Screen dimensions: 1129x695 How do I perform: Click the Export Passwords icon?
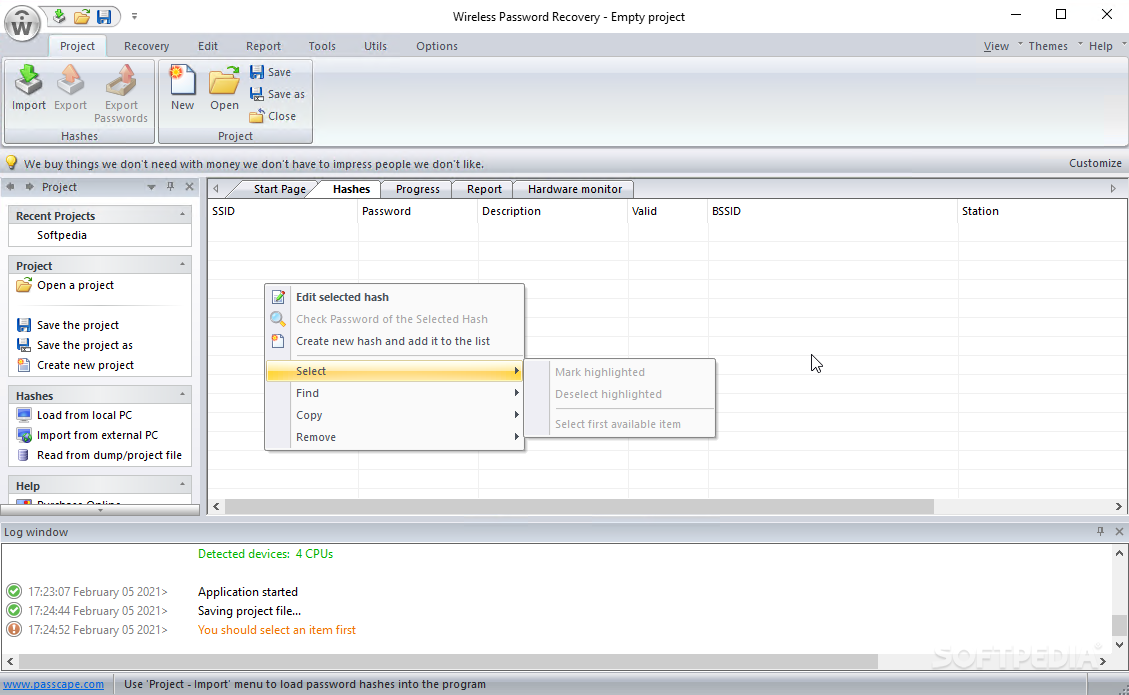coord(121,80)
